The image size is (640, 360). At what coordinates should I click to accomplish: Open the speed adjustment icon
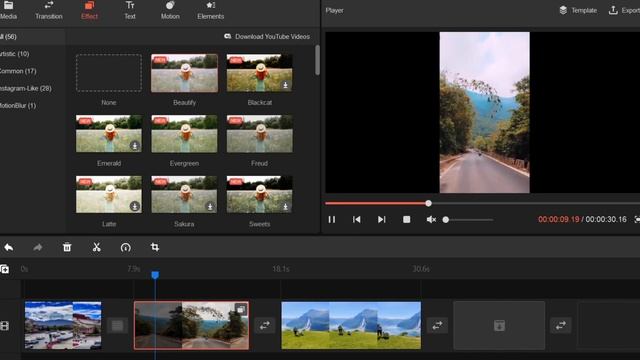tap(126, 247)
